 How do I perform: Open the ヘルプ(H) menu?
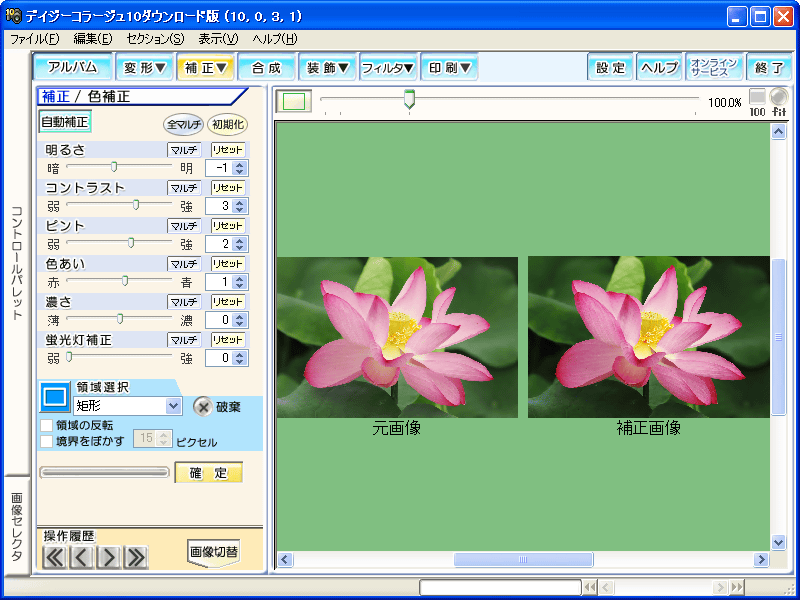(x=274, y=39)
